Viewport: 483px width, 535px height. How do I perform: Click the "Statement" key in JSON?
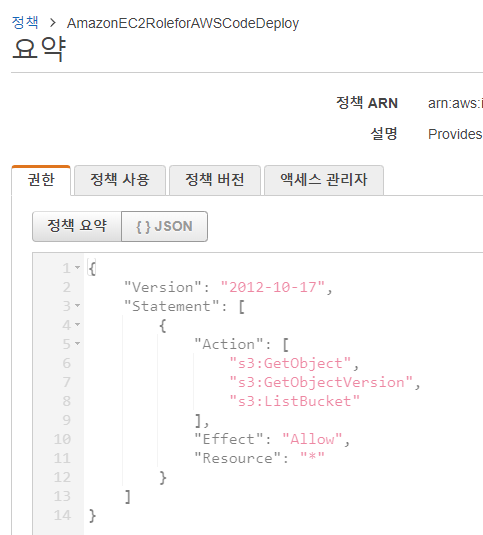172,306
